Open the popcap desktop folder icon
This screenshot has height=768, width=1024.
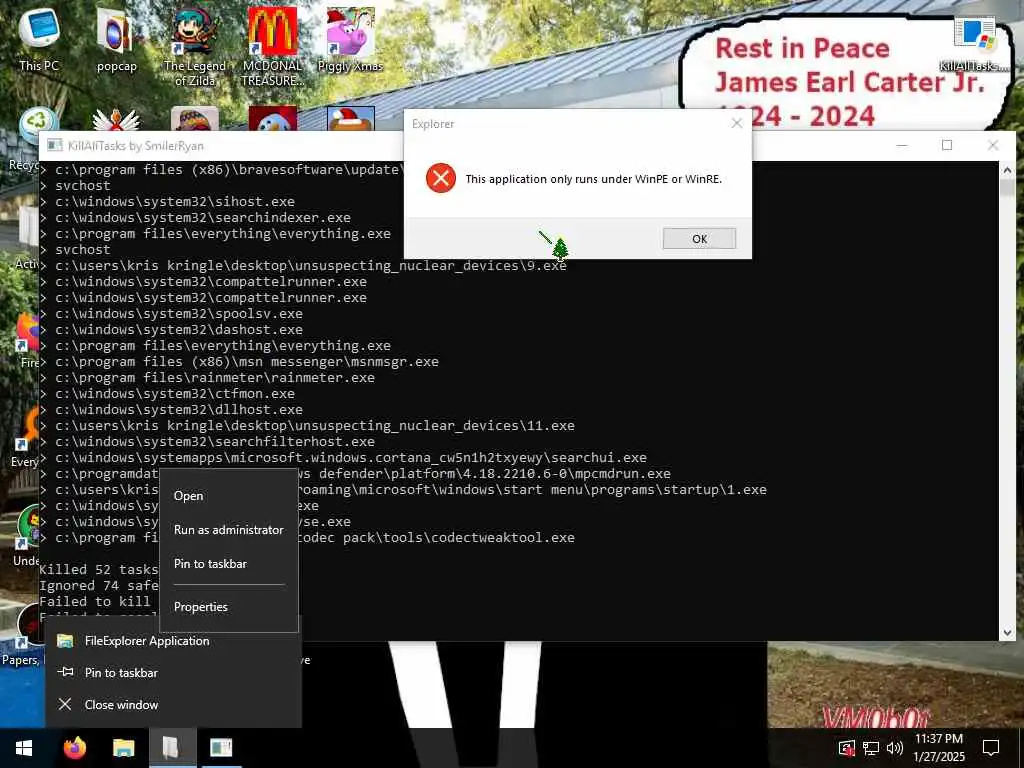click(x=116, y=39)
